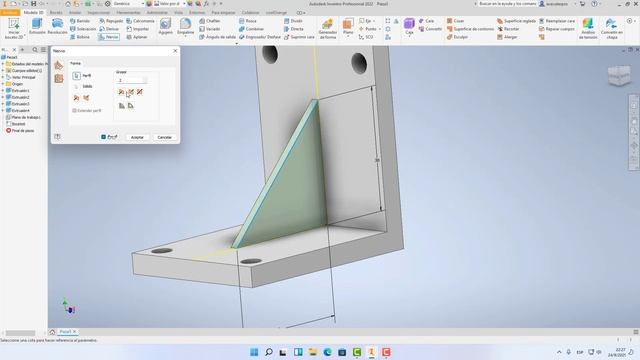The image size is (640, 360).
Task: Open Grosor thickness value dropdown arrow
Action: click(x=144, y=80)
